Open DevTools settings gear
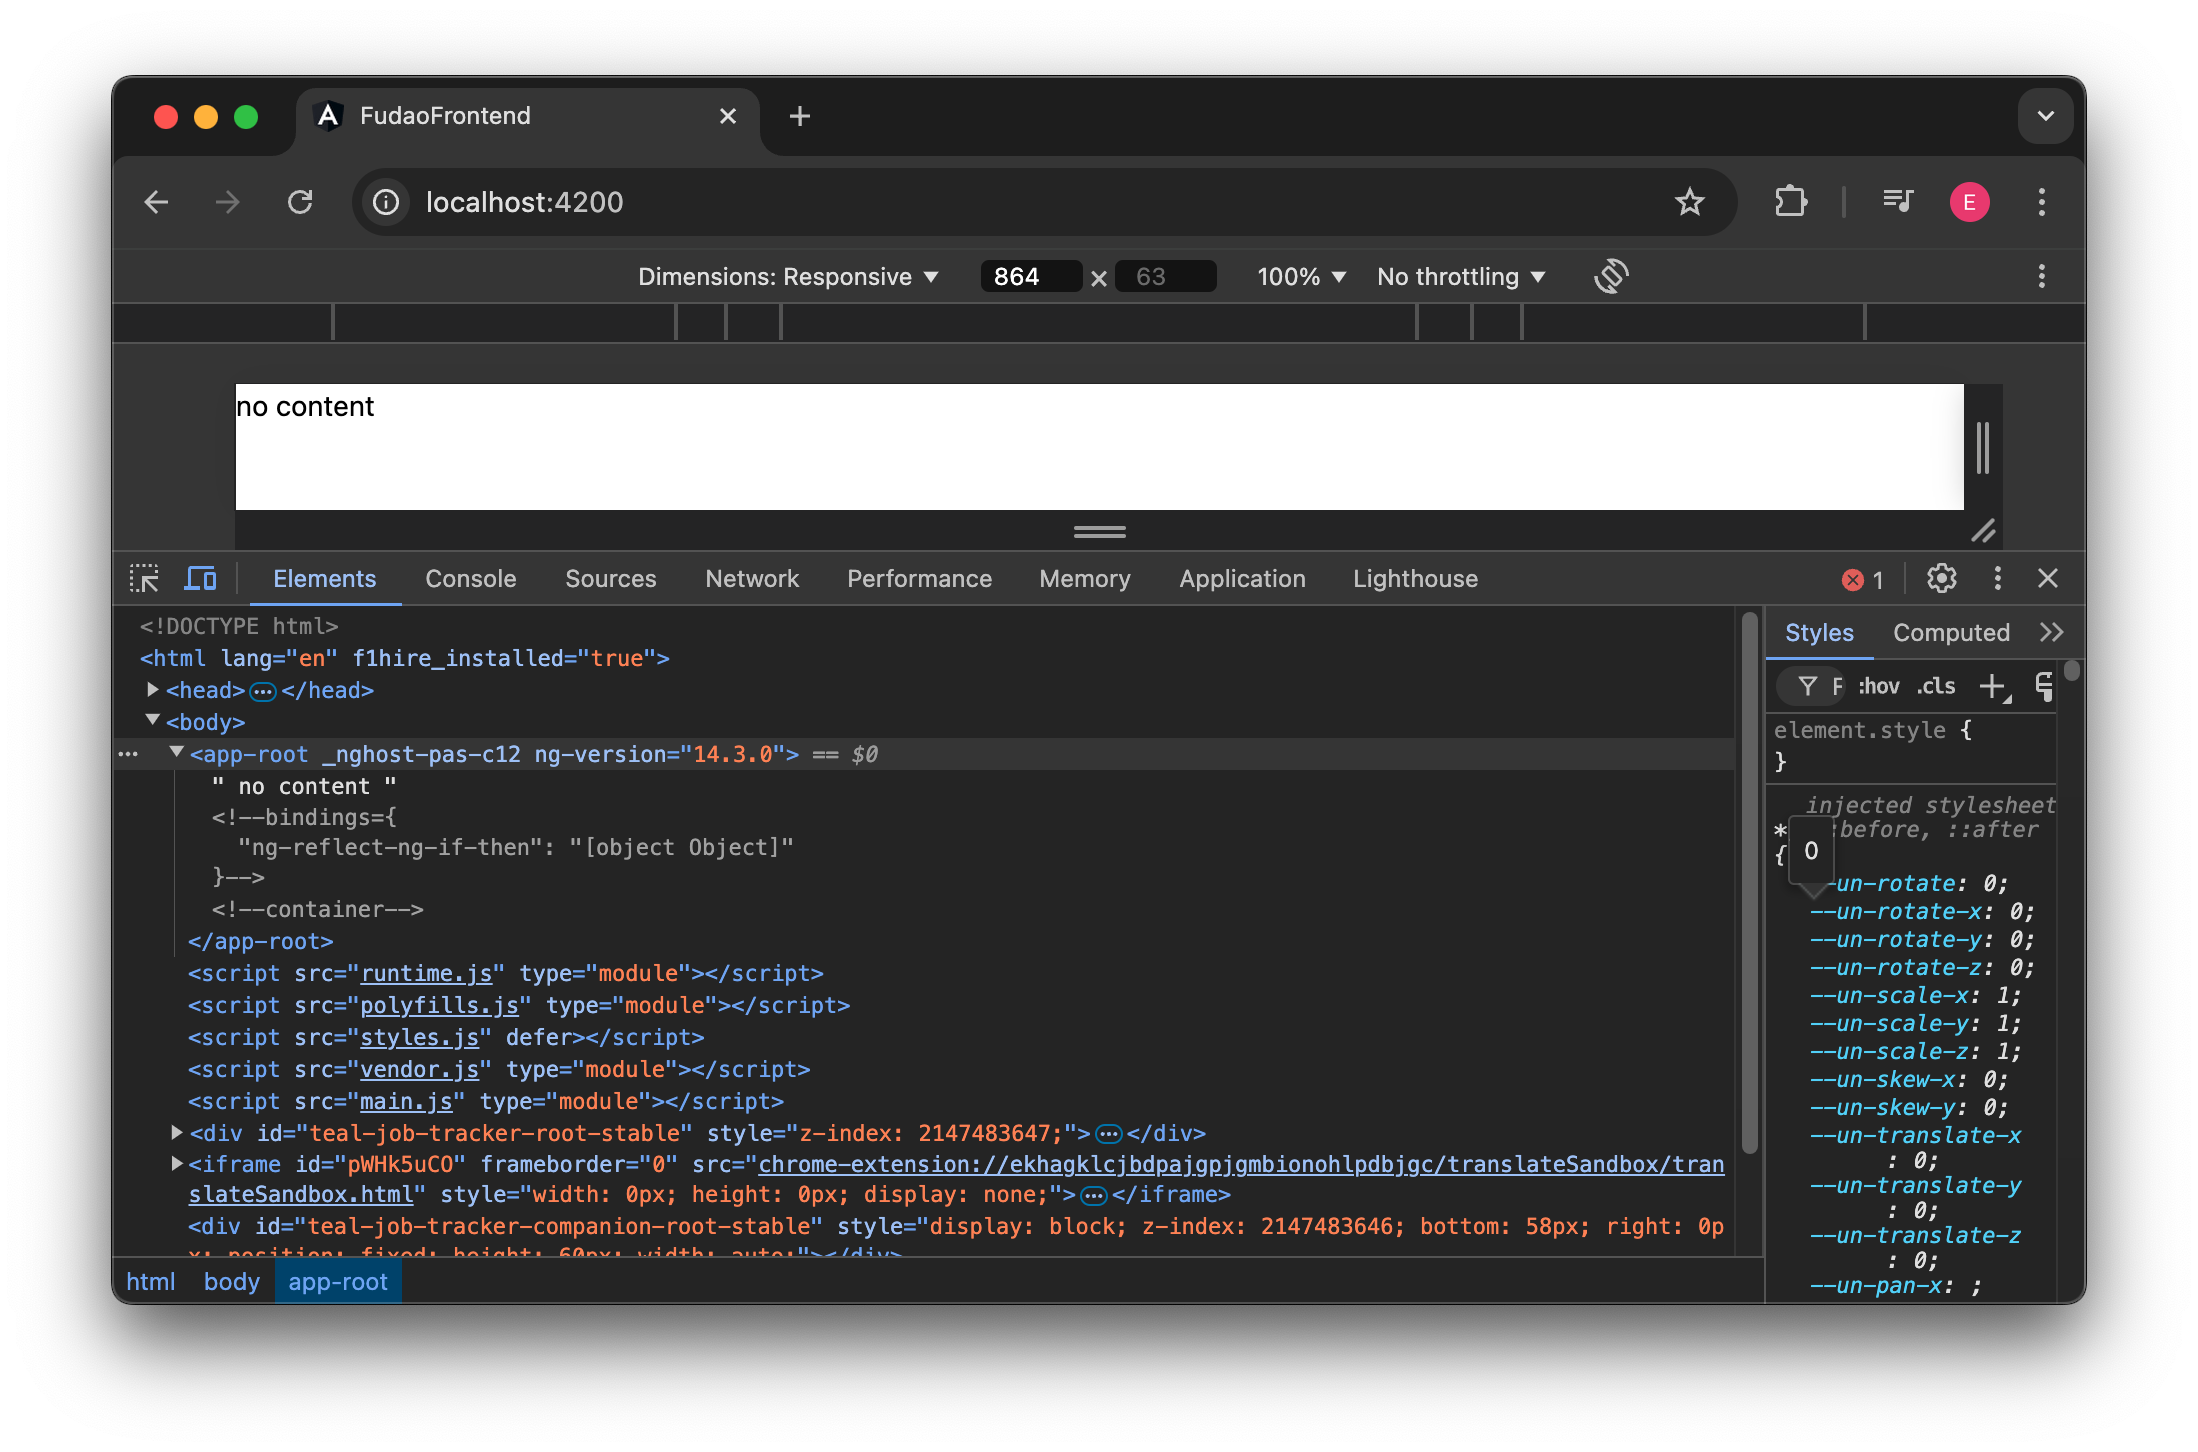2198x1452 pixels. coord(1941,578)
